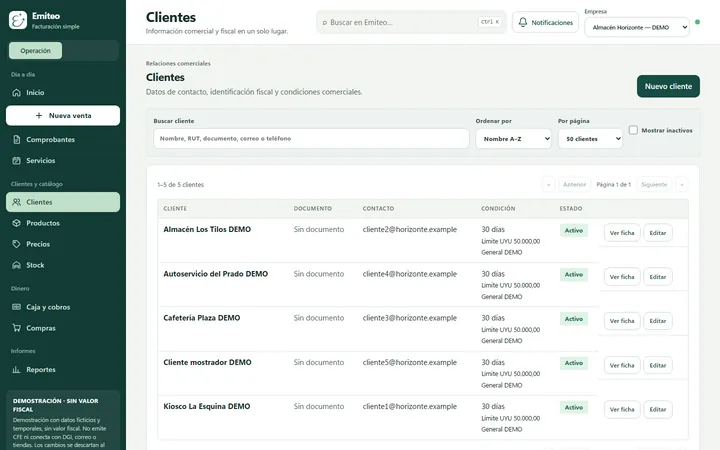Click Ver ficha for Cliente mostrador DEMO
The image size is (720, 450).
pos(622,366)
